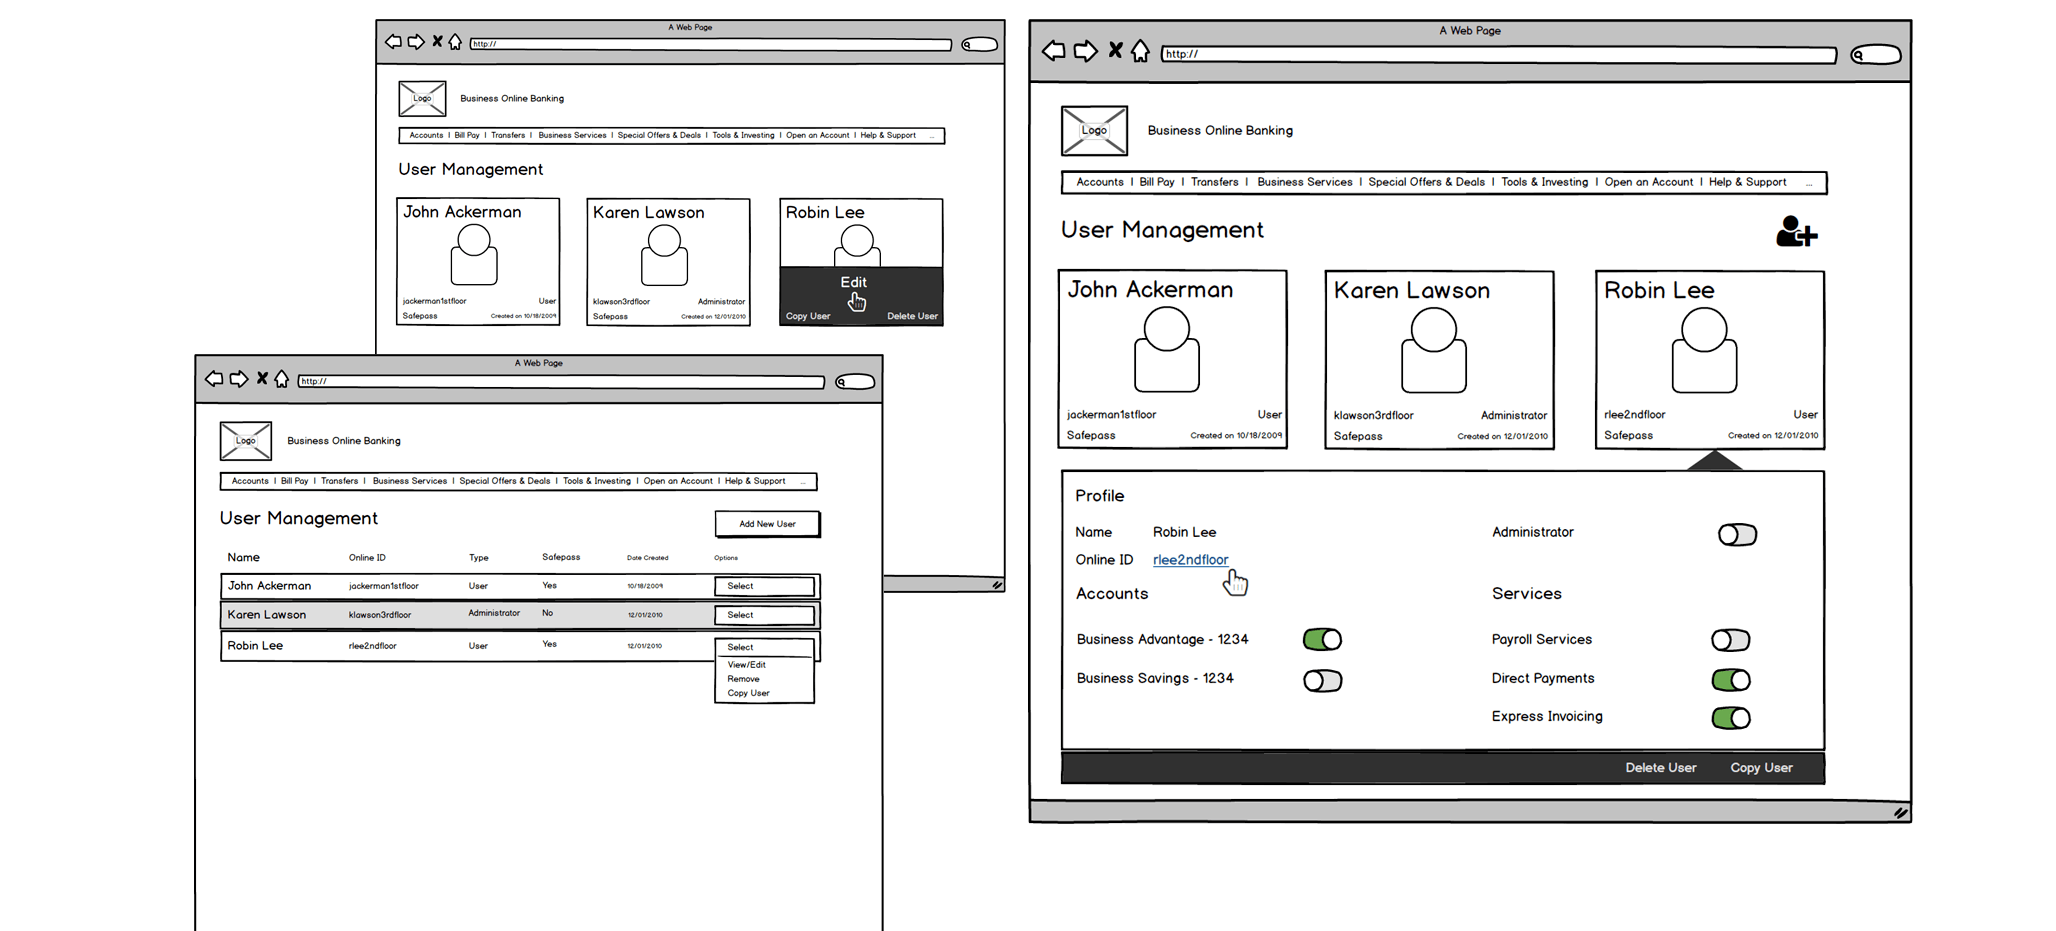Click the search pill in right browser window
This screenshot has height=931, width=2056.
point(1875,54)
